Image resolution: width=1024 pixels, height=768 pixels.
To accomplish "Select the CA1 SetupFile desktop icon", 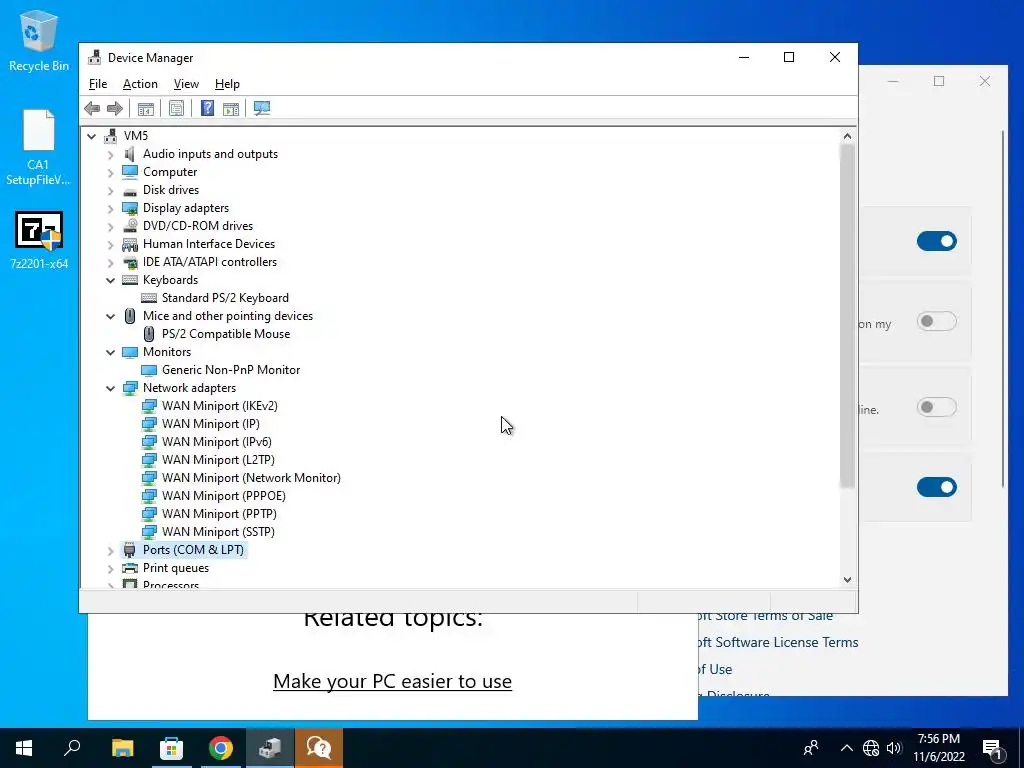I will point(39,148).
